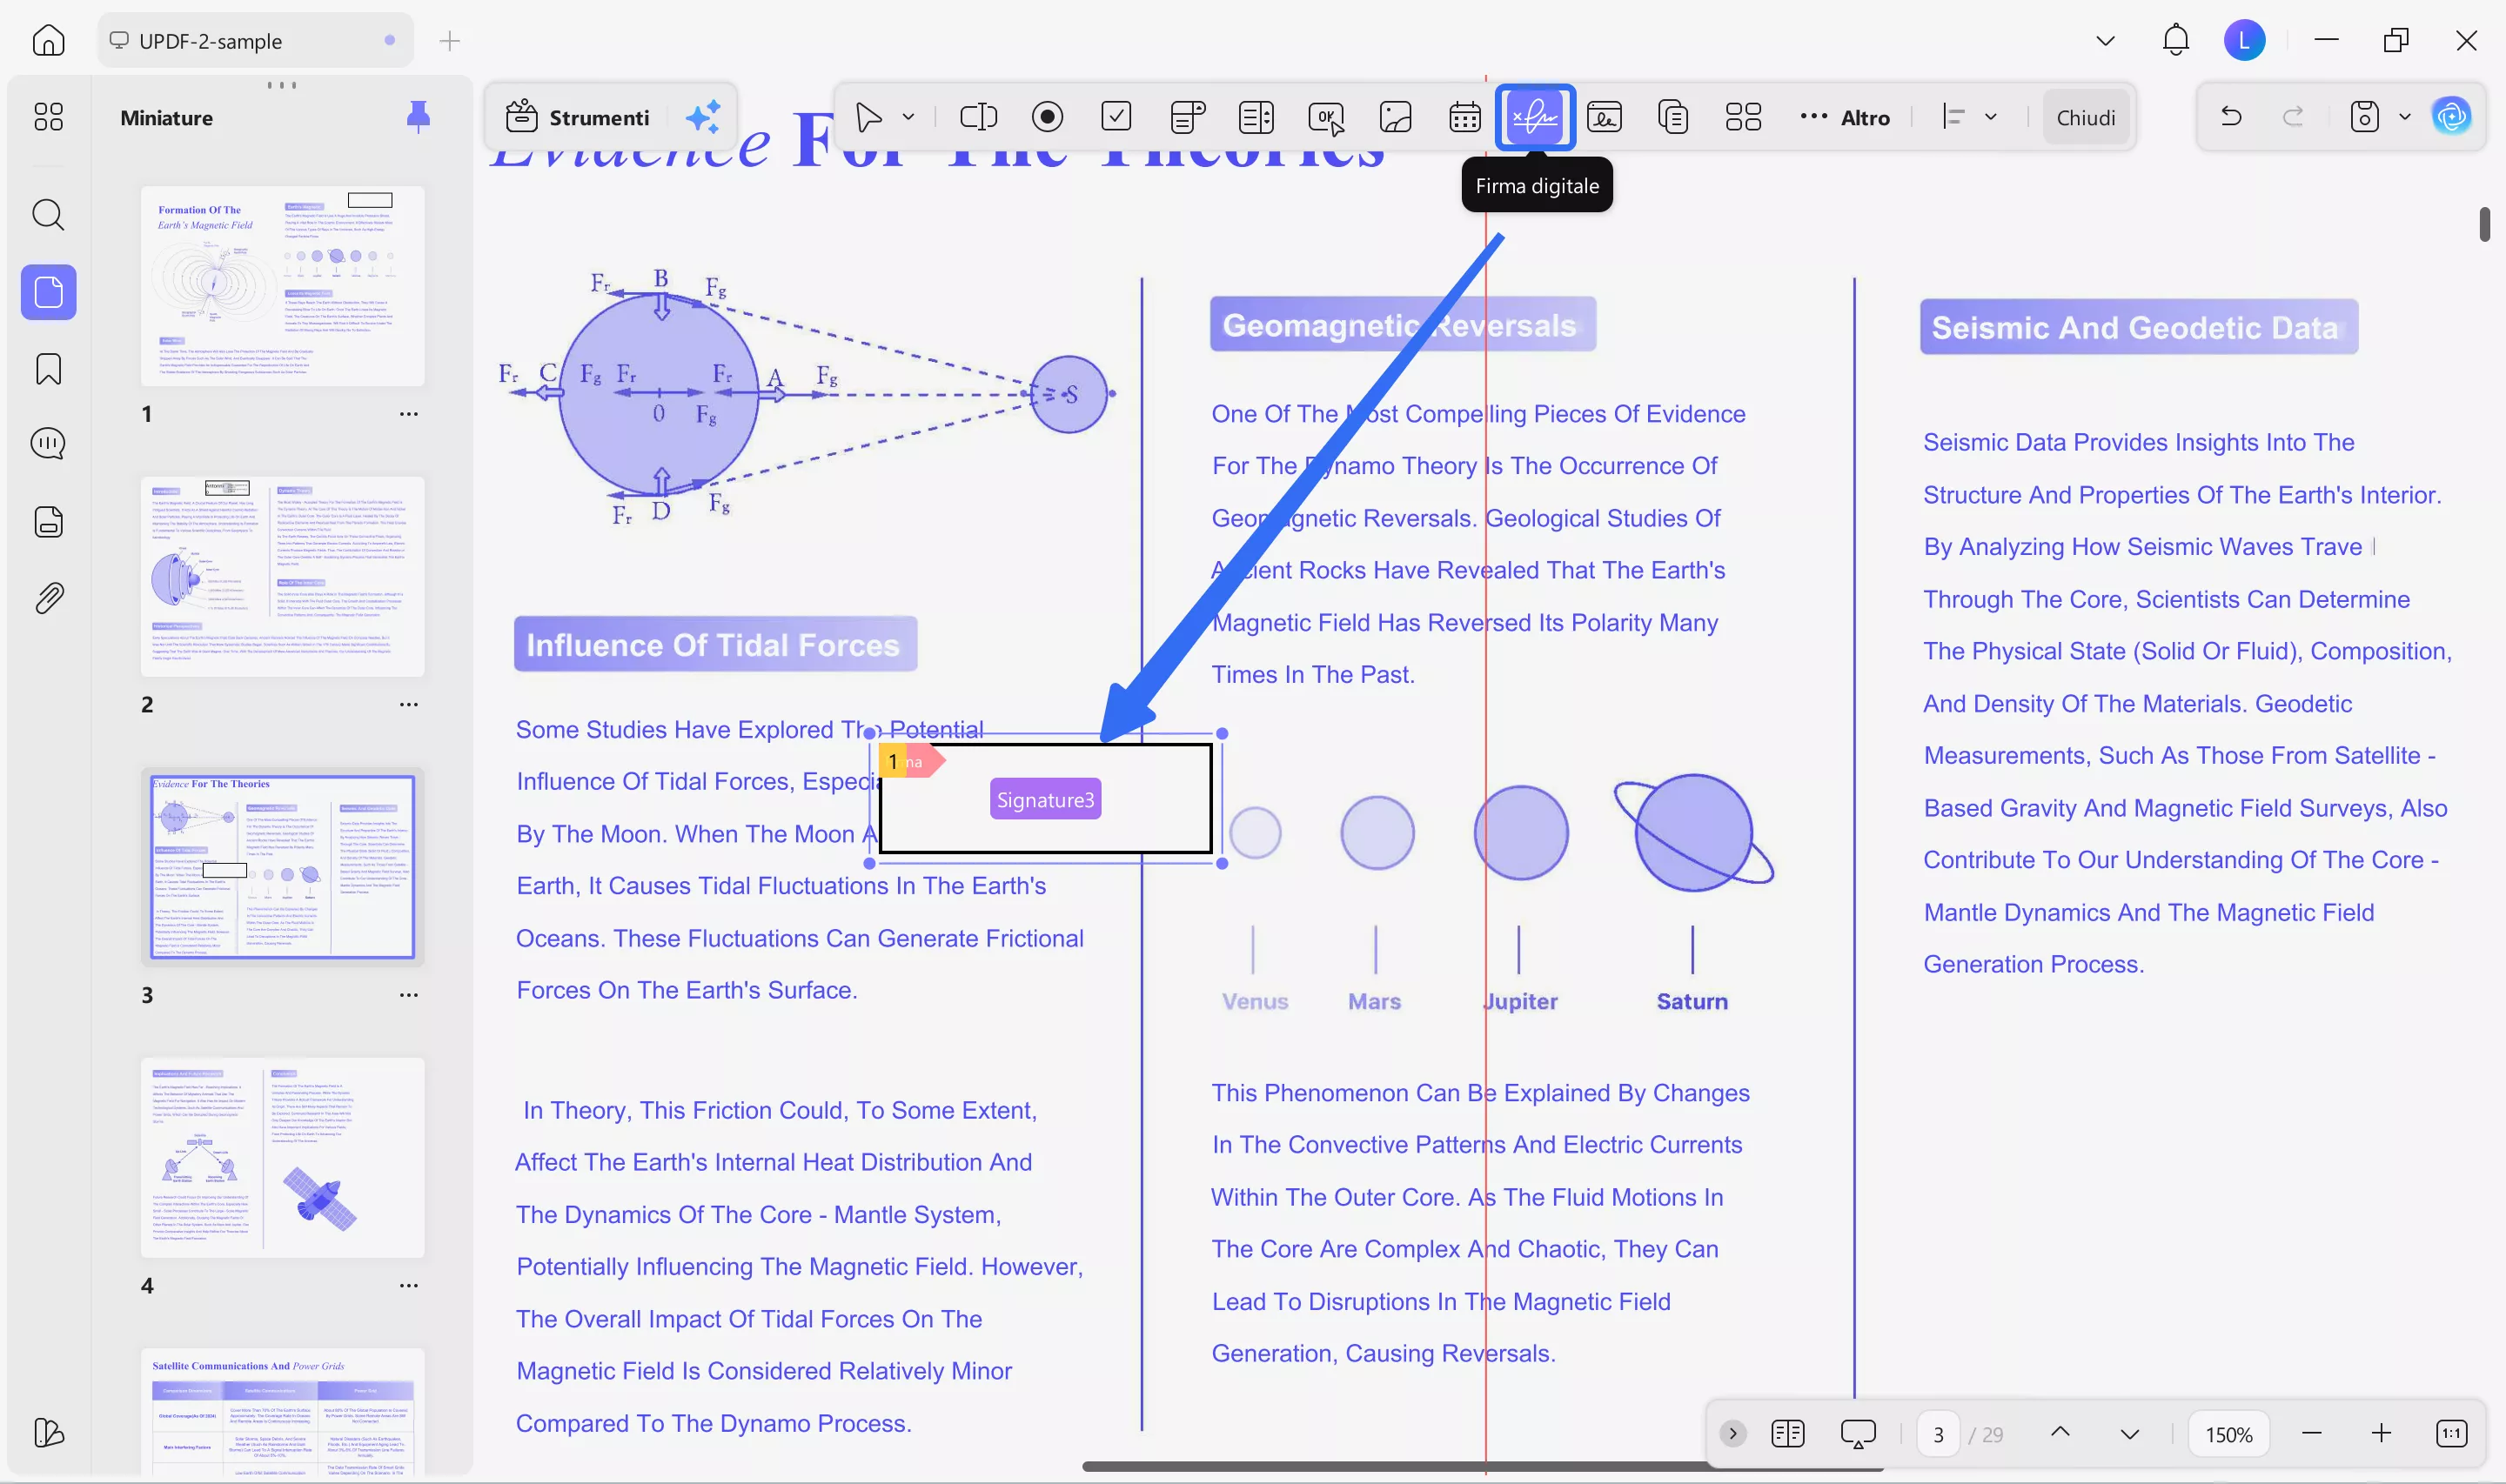
Task: Click the Chiudi button
Action: pos(2085,117)
